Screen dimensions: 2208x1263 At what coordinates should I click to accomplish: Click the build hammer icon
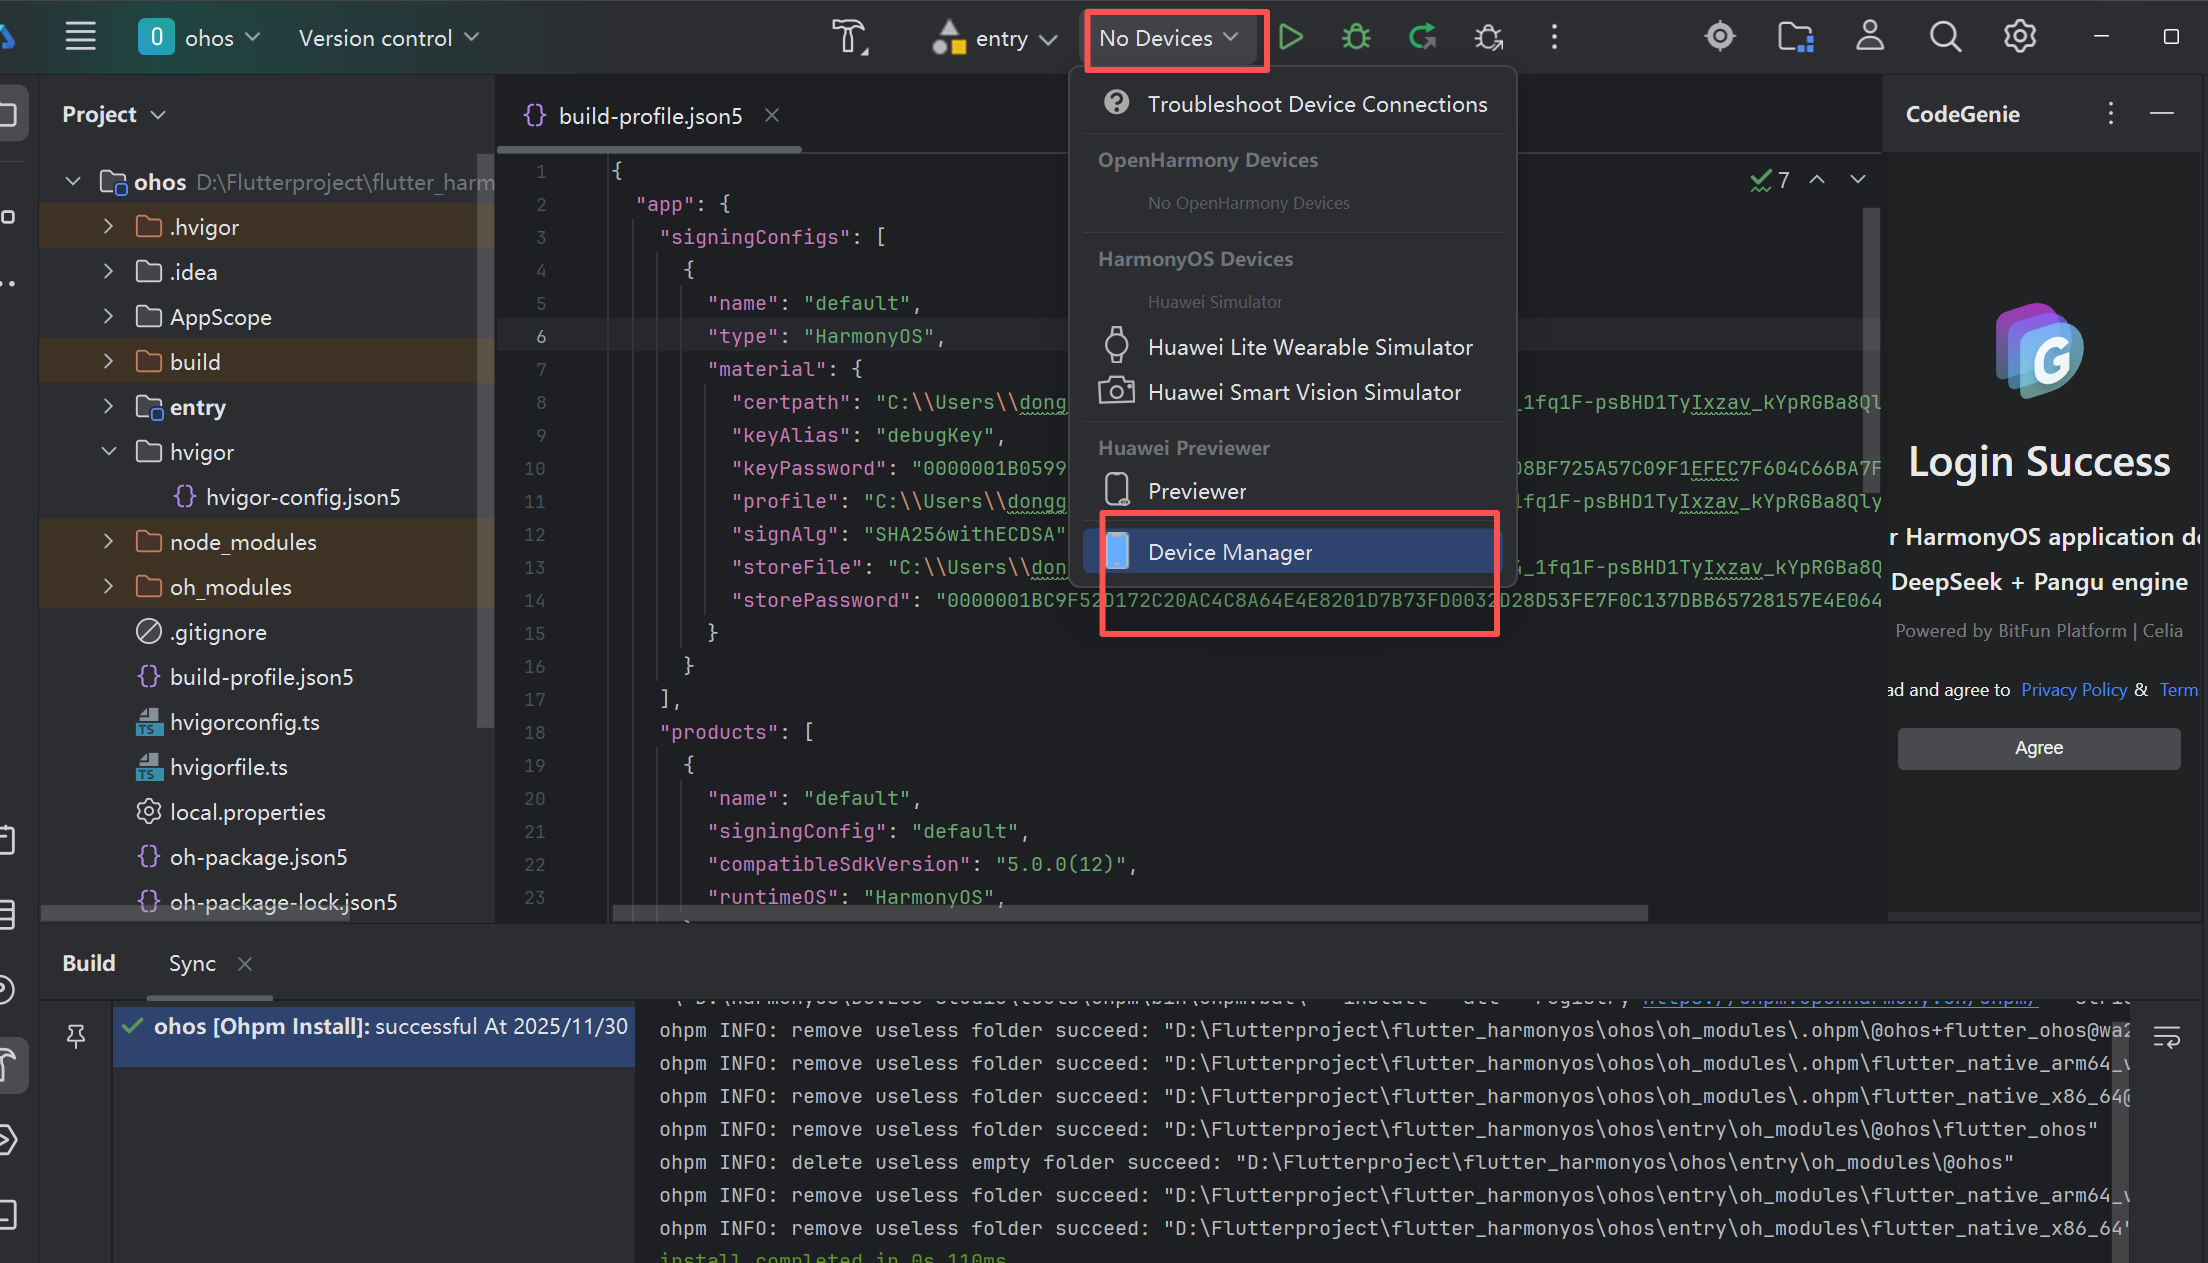[x=849, y=38]
